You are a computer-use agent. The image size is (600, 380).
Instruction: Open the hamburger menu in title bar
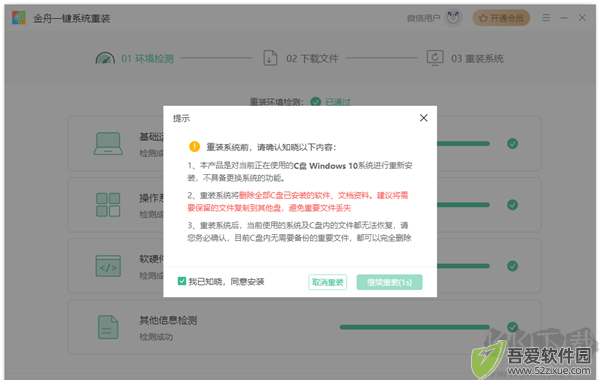pos(546,18)
